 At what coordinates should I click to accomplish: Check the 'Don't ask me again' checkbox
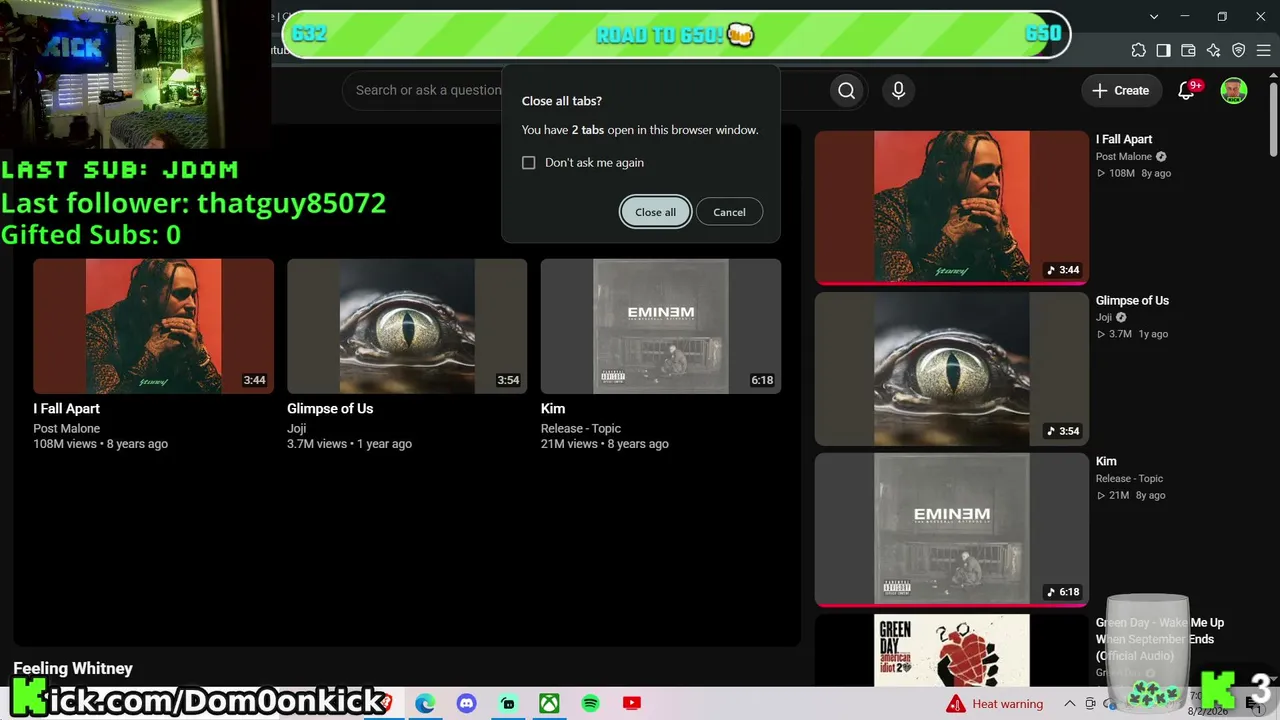[x=529, y=163]
